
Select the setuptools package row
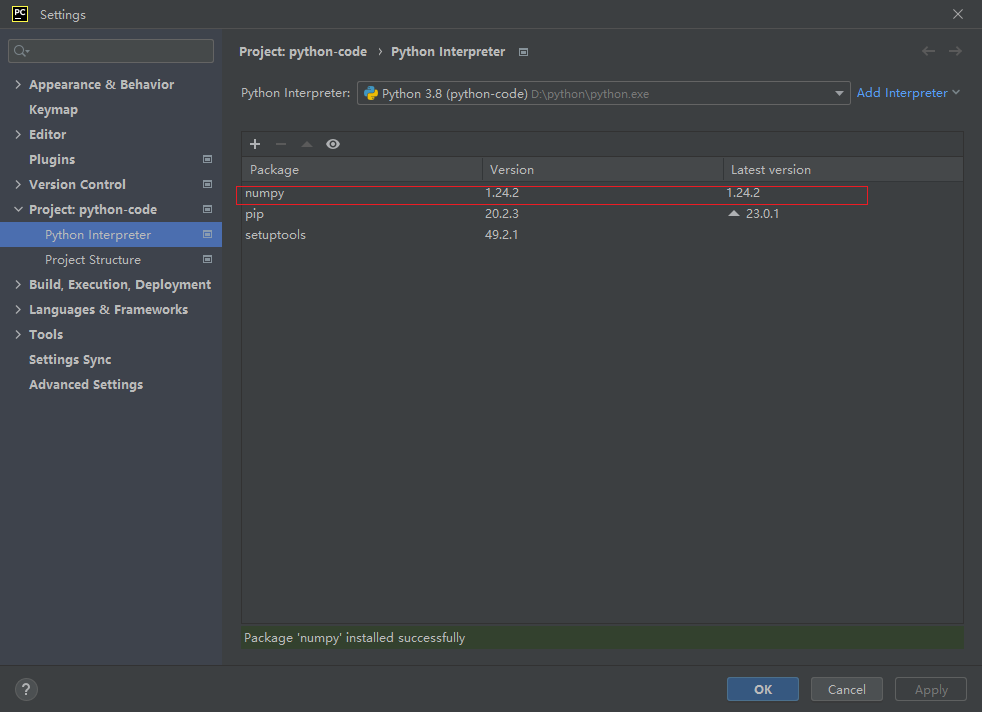602,235
